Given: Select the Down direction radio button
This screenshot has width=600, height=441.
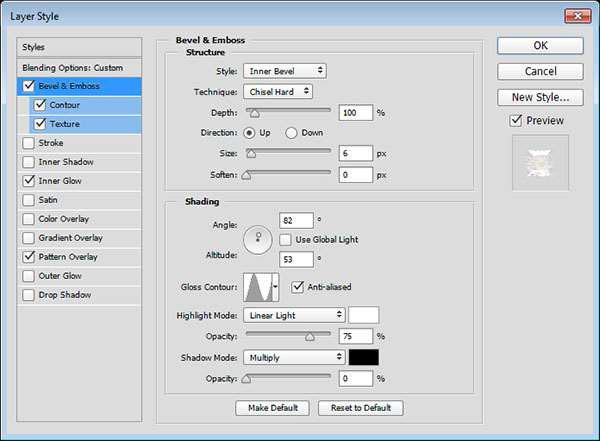Looking at the screenshot, I should (x=292, y=132).
